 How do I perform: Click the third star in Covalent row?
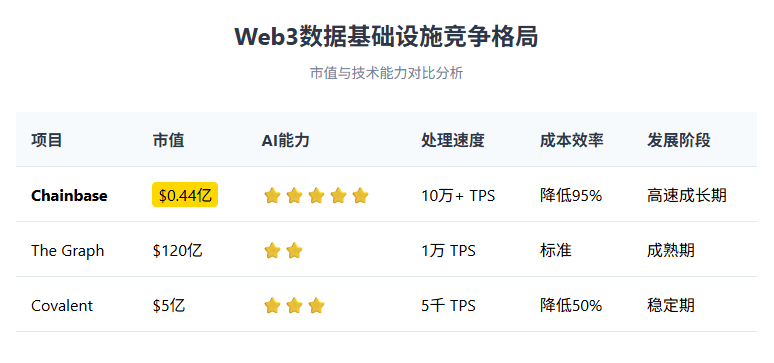(x=316, y=306)
